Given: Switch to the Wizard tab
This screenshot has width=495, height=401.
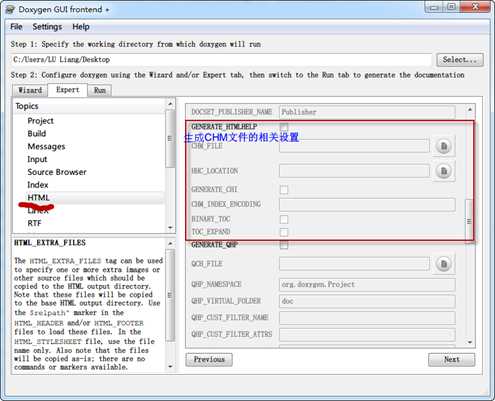Looking at the screenshot, I should click(30, 90).
